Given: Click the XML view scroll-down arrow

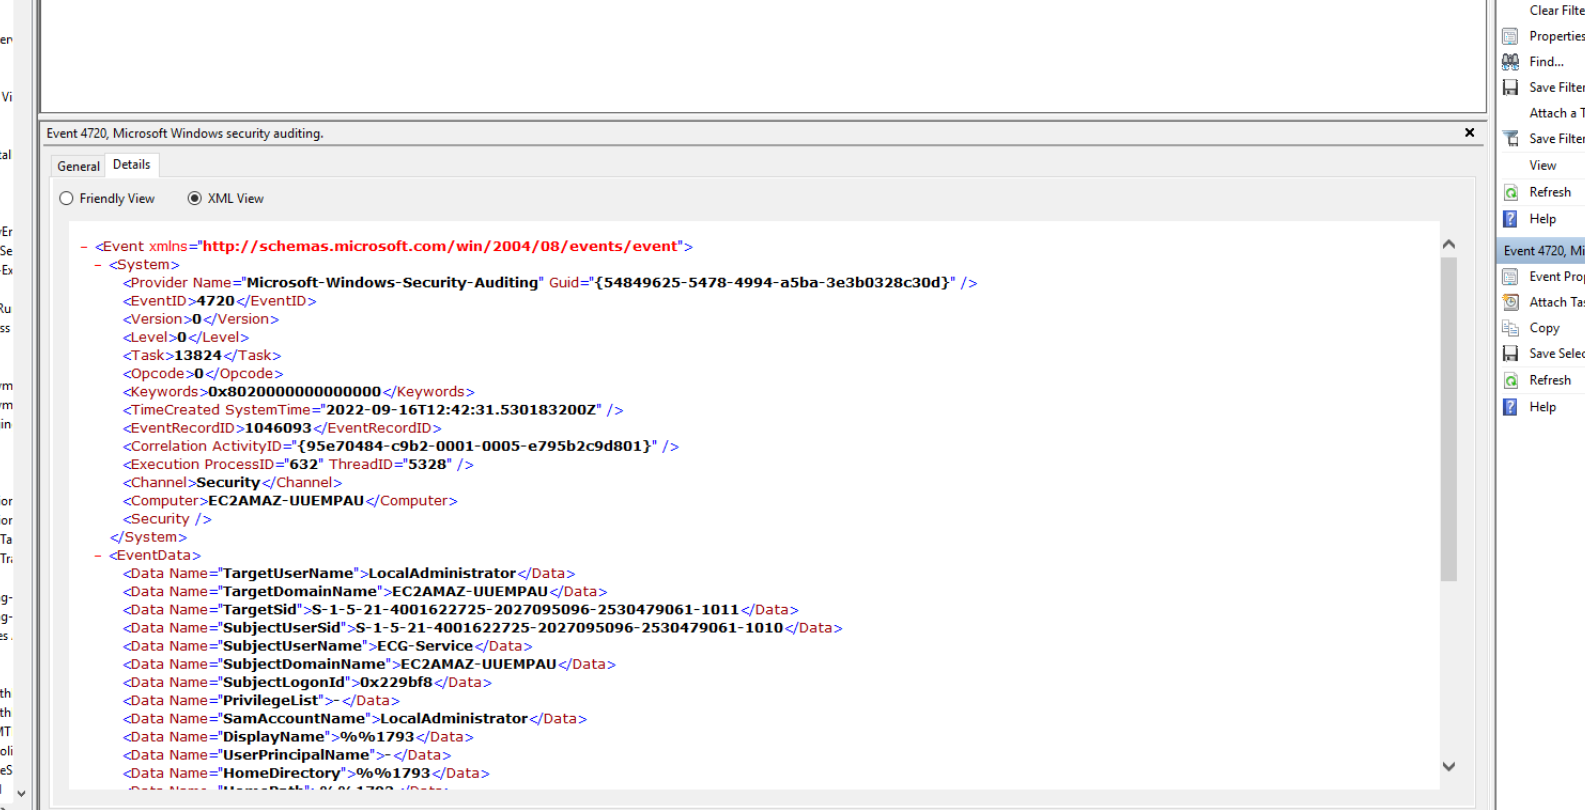Looking at the screenshot, I should pyautogui.click(x=1449, y=767).
